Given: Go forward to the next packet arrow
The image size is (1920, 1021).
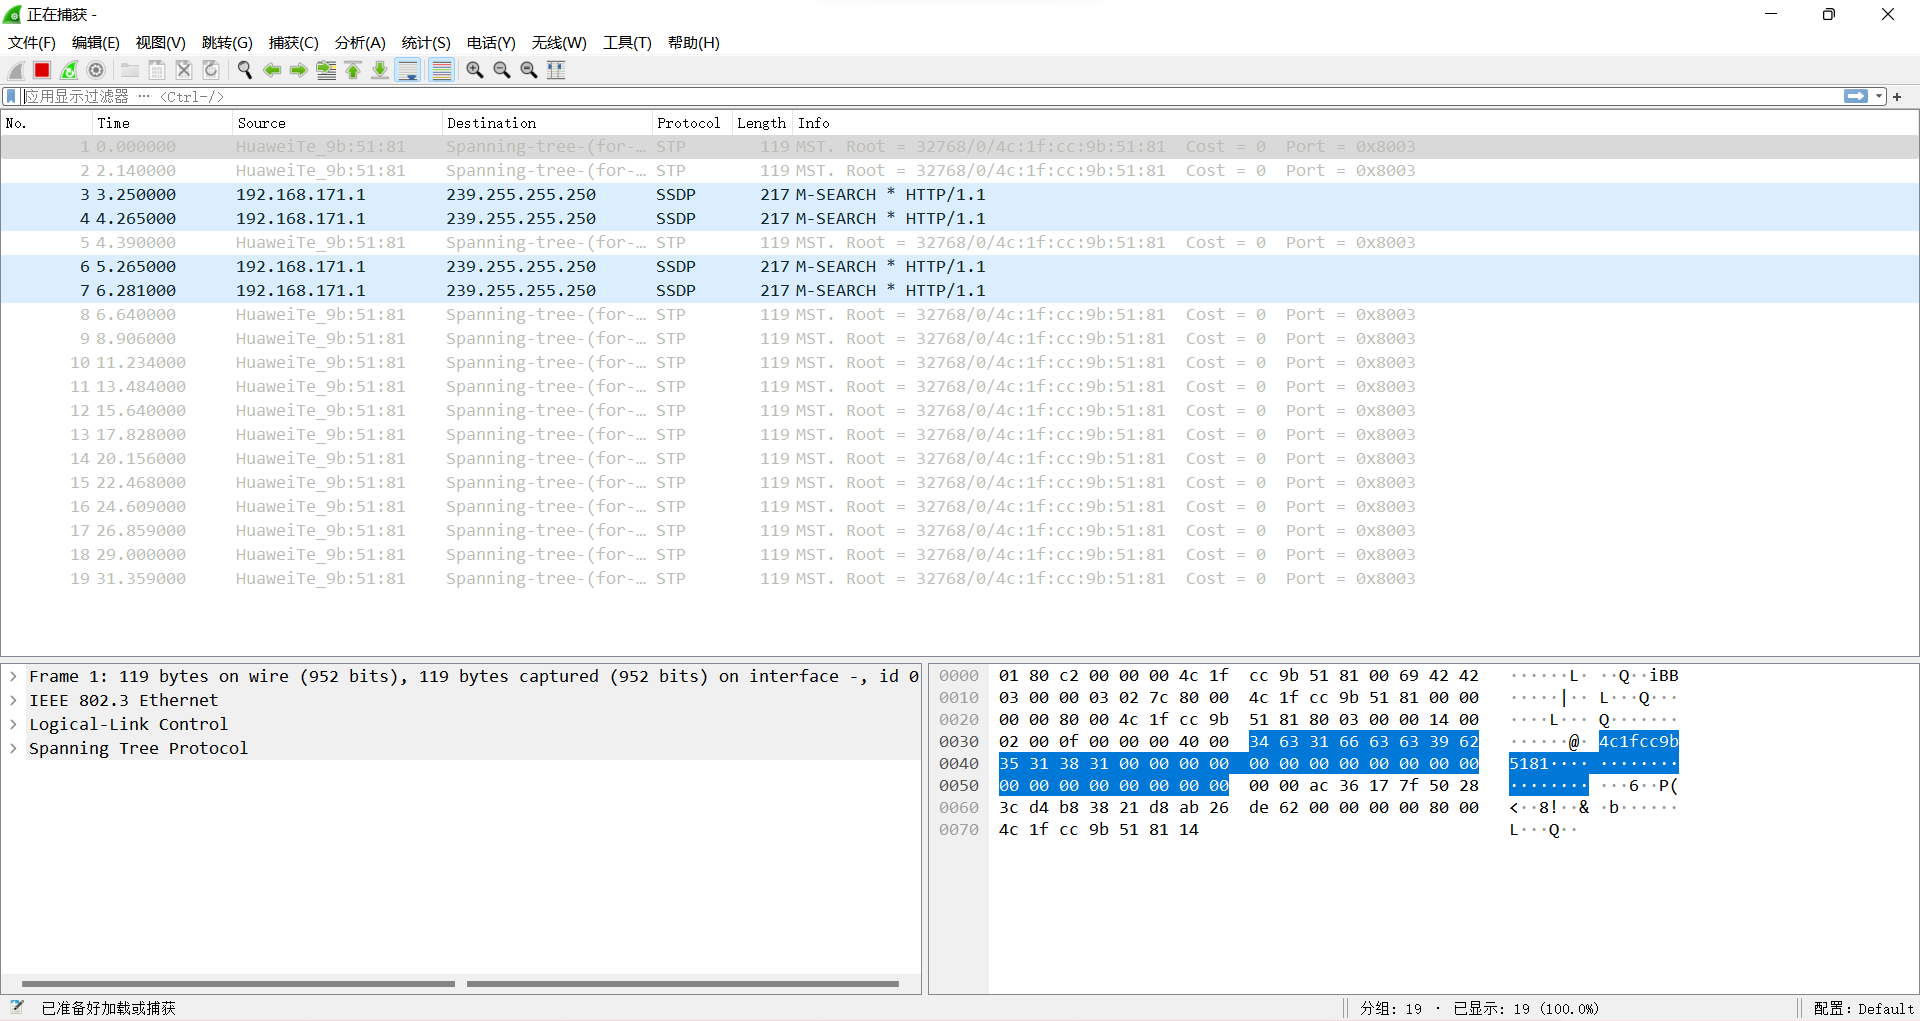Looking at the screenshot, I should coord(299,70).
